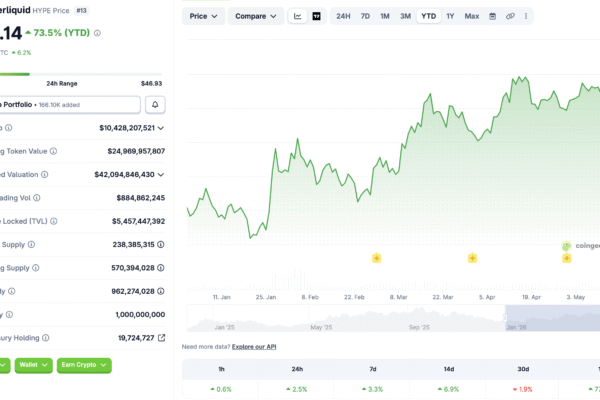
Task: Select the 1Y time range tab
Action: [x=450, y=16]
